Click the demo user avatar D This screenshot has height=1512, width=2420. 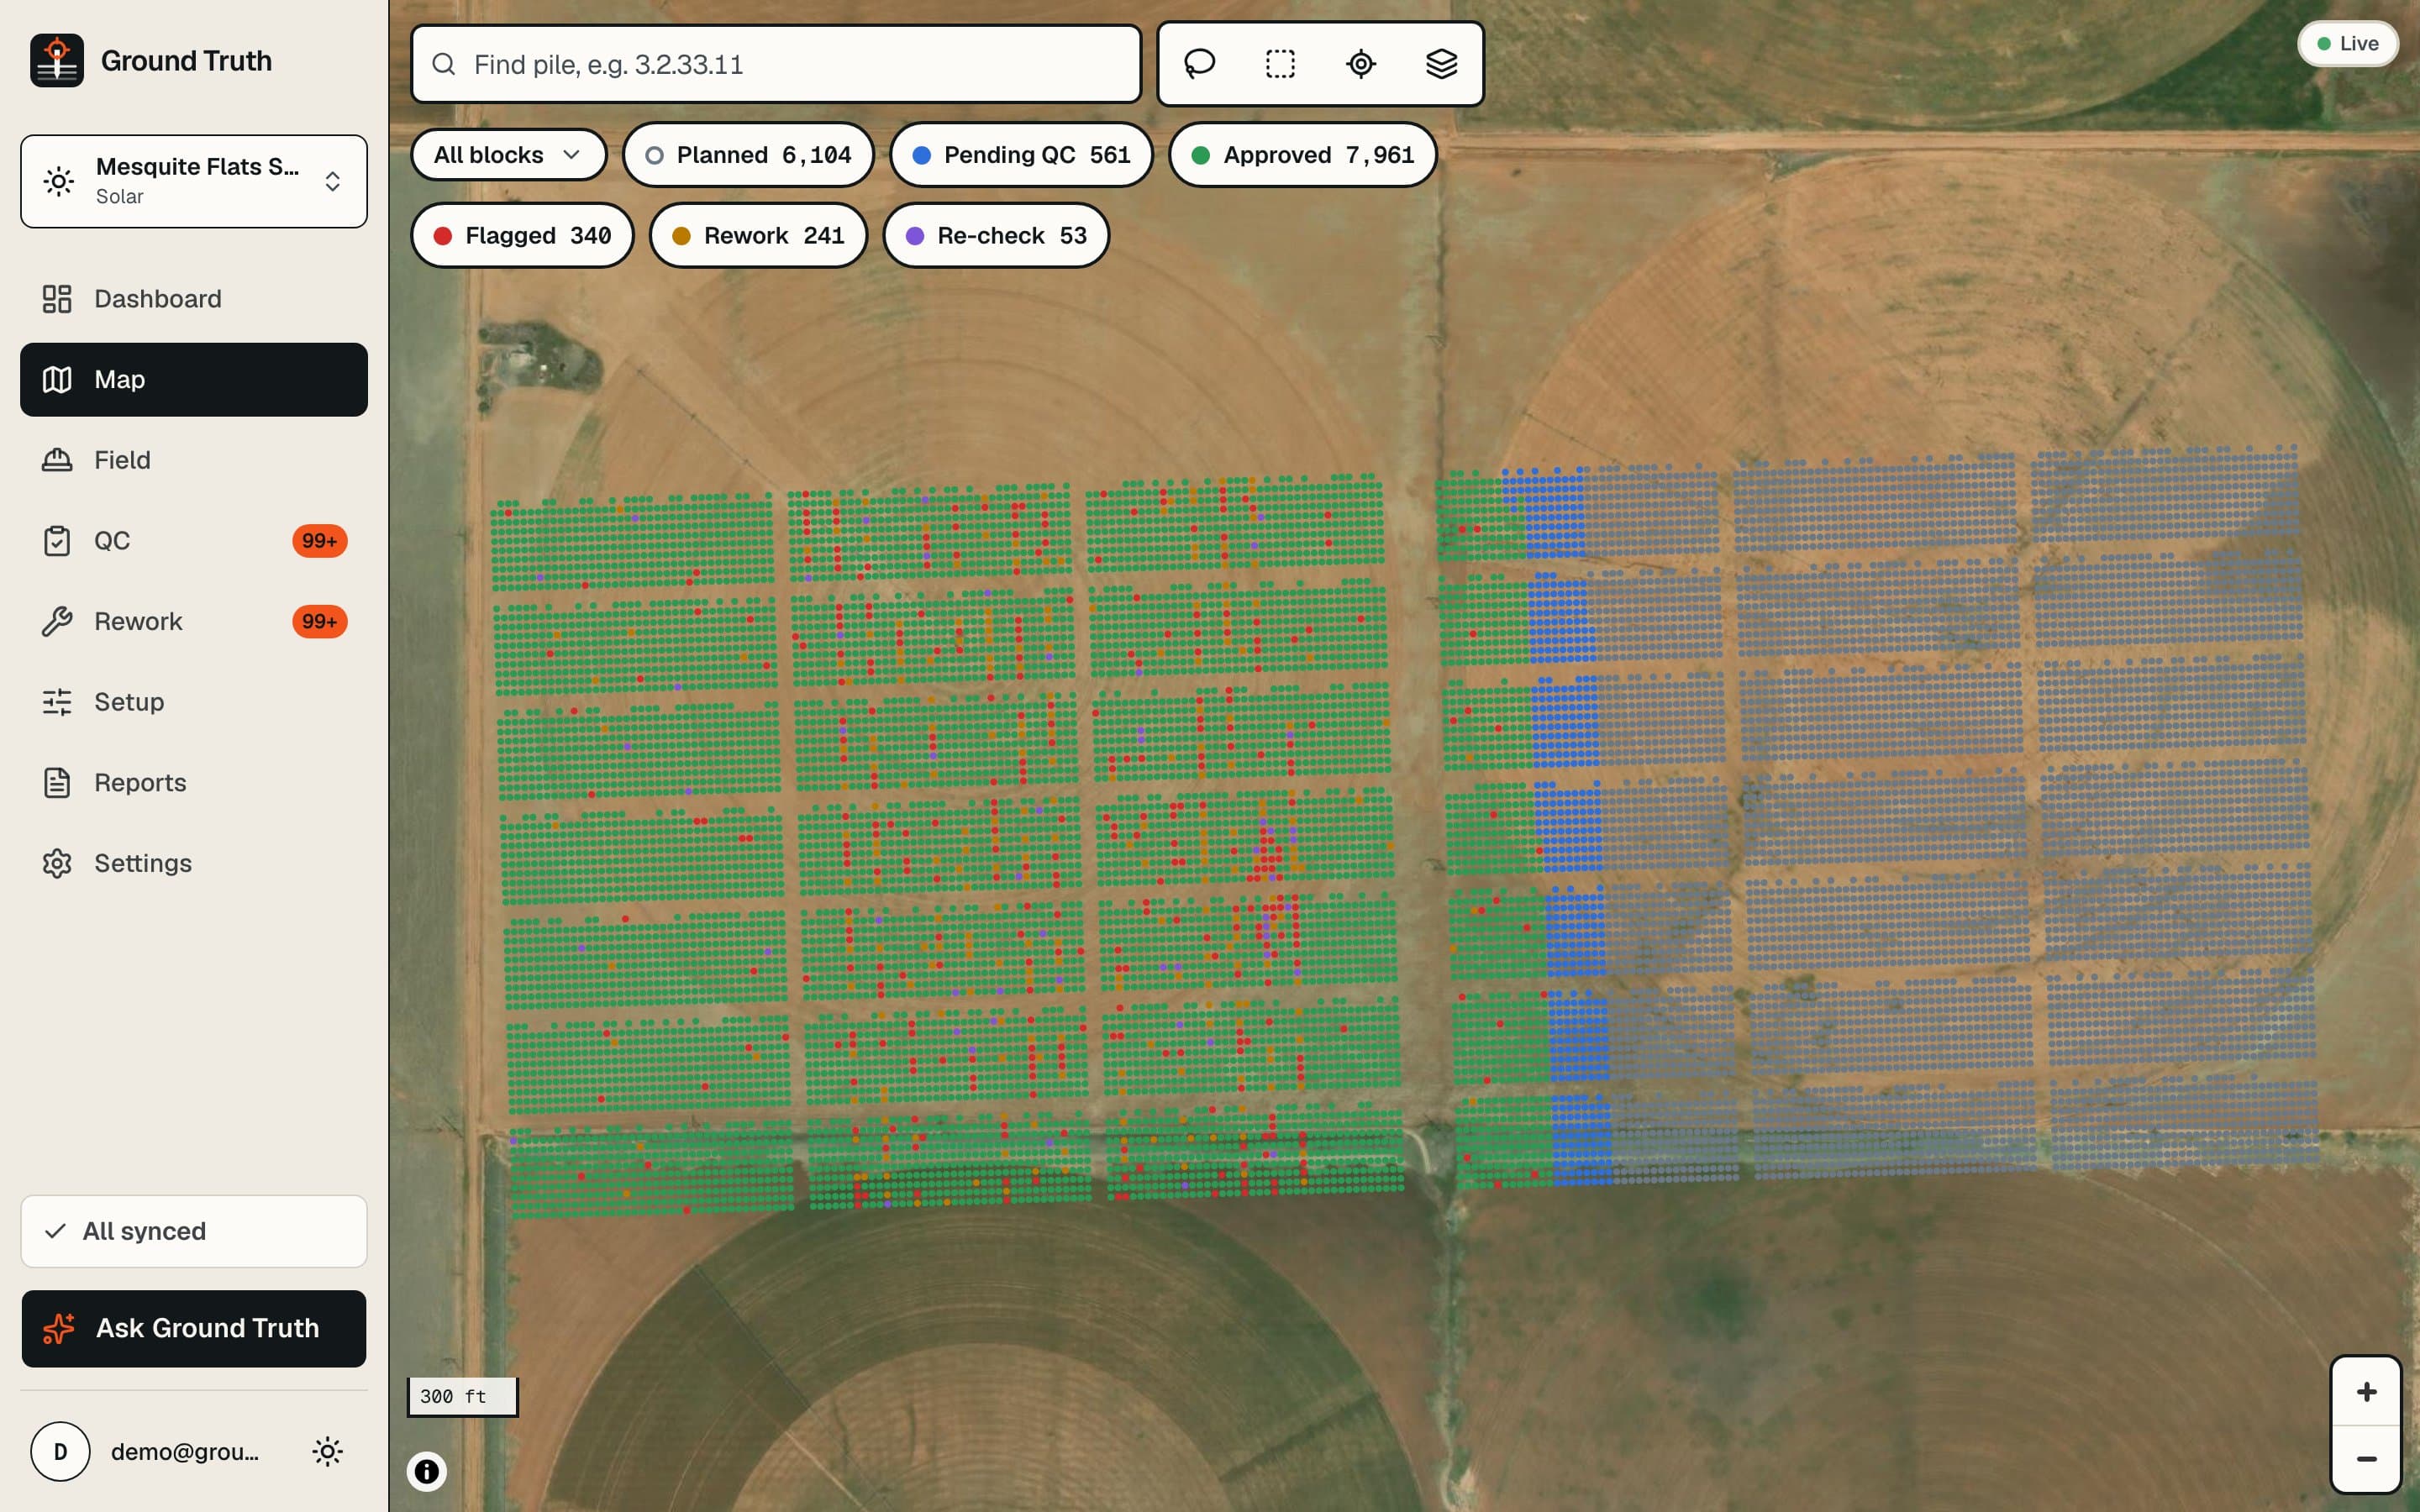(x=60, y=1451)
